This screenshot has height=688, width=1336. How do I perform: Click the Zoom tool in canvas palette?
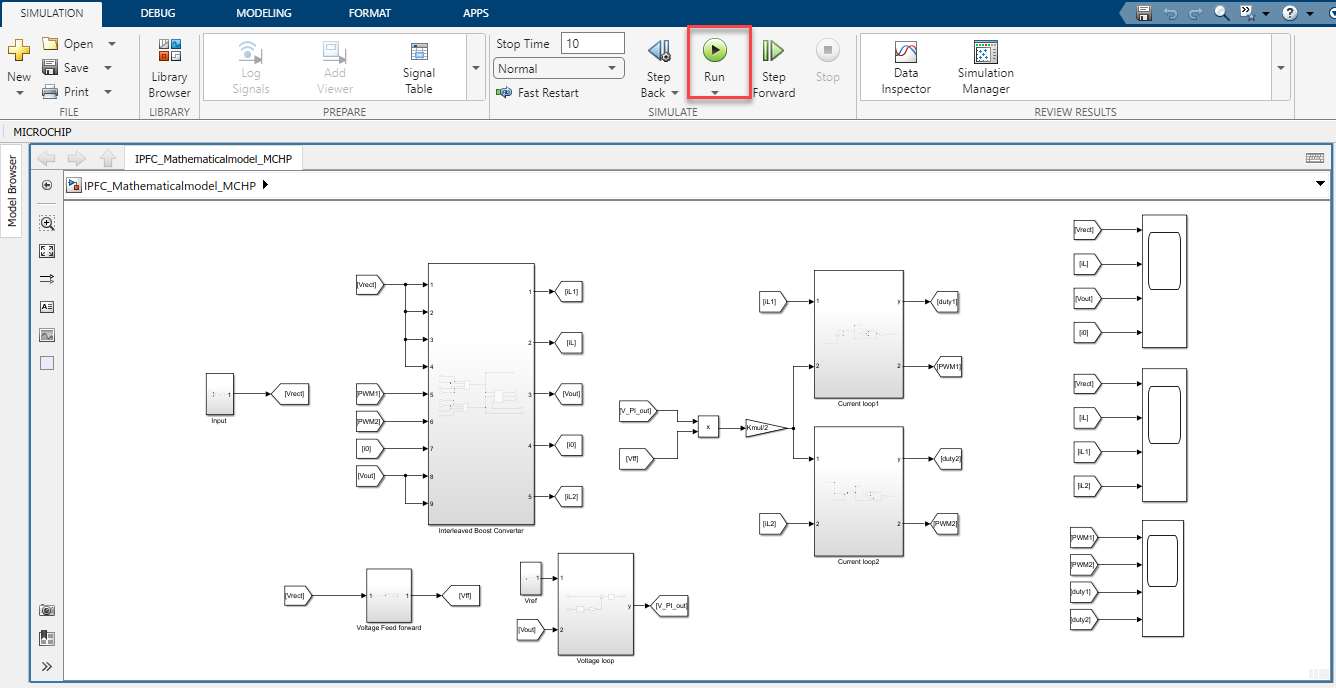47,223
